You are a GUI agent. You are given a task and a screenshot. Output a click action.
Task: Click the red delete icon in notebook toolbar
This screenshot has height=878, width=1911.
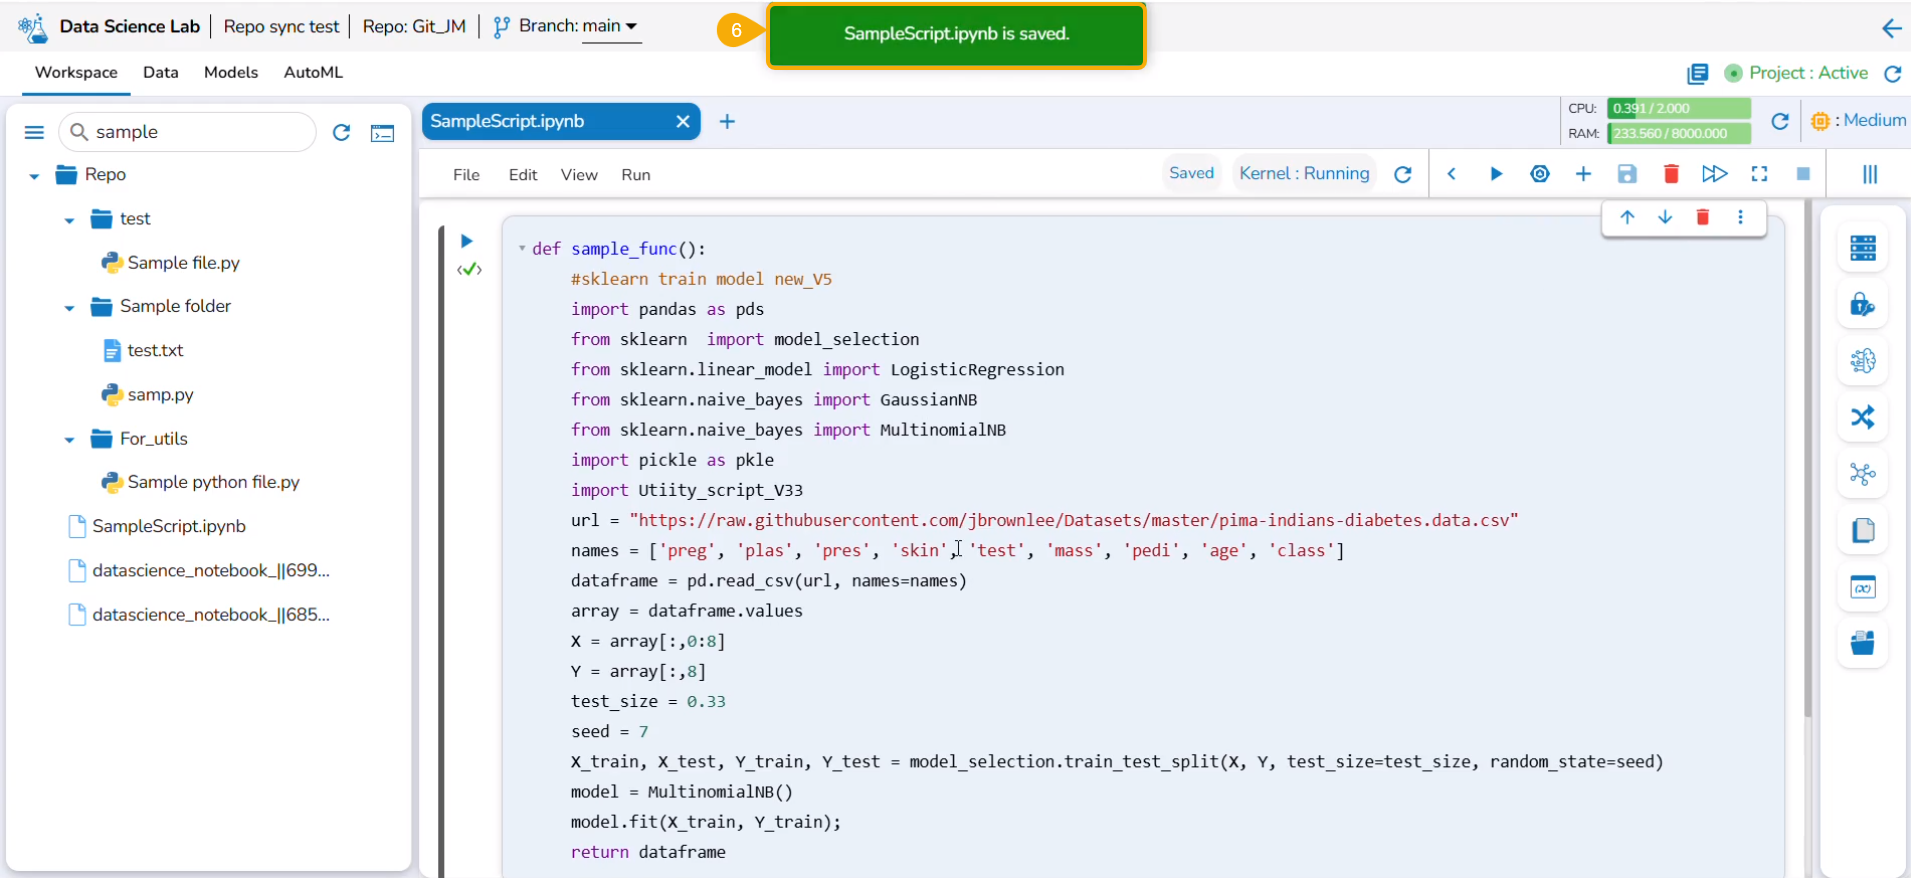[x=1670, y=174]
